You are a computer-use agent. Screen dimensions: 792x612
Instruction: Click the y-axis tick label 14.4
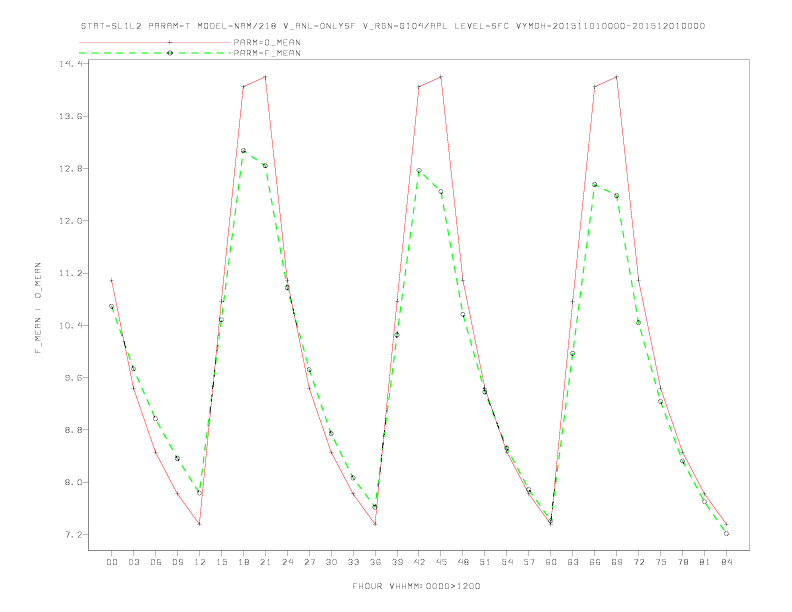click(70, 64)
